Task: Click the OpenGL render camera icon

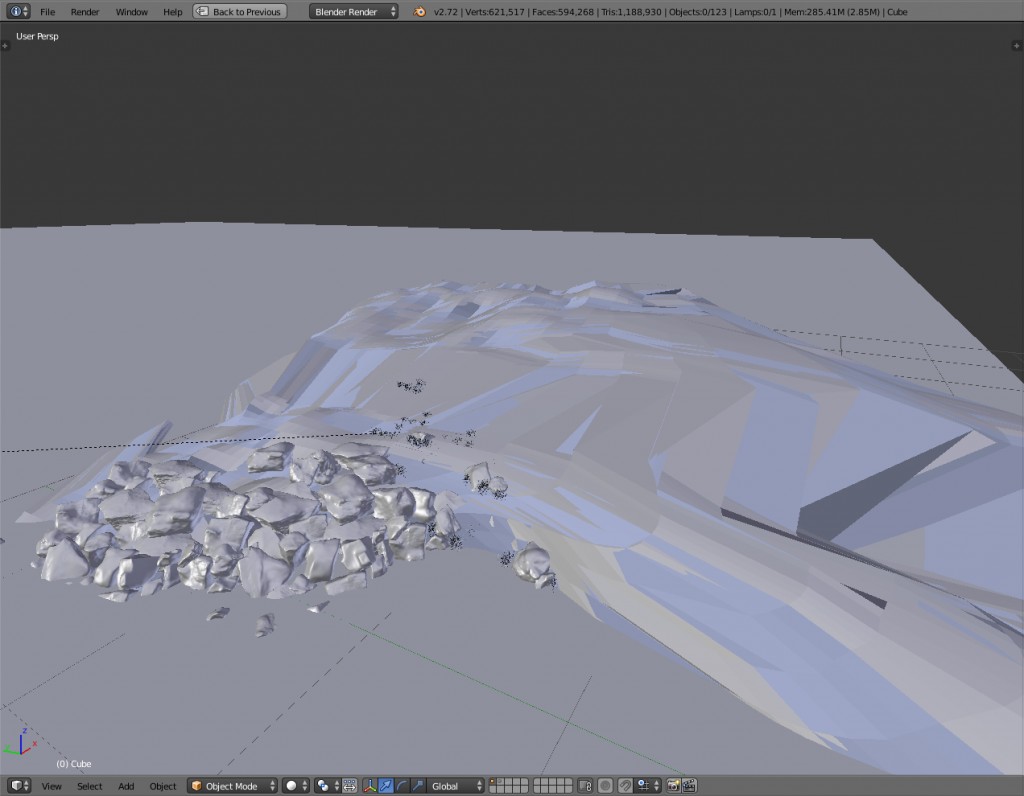Action: pos(673,786)
